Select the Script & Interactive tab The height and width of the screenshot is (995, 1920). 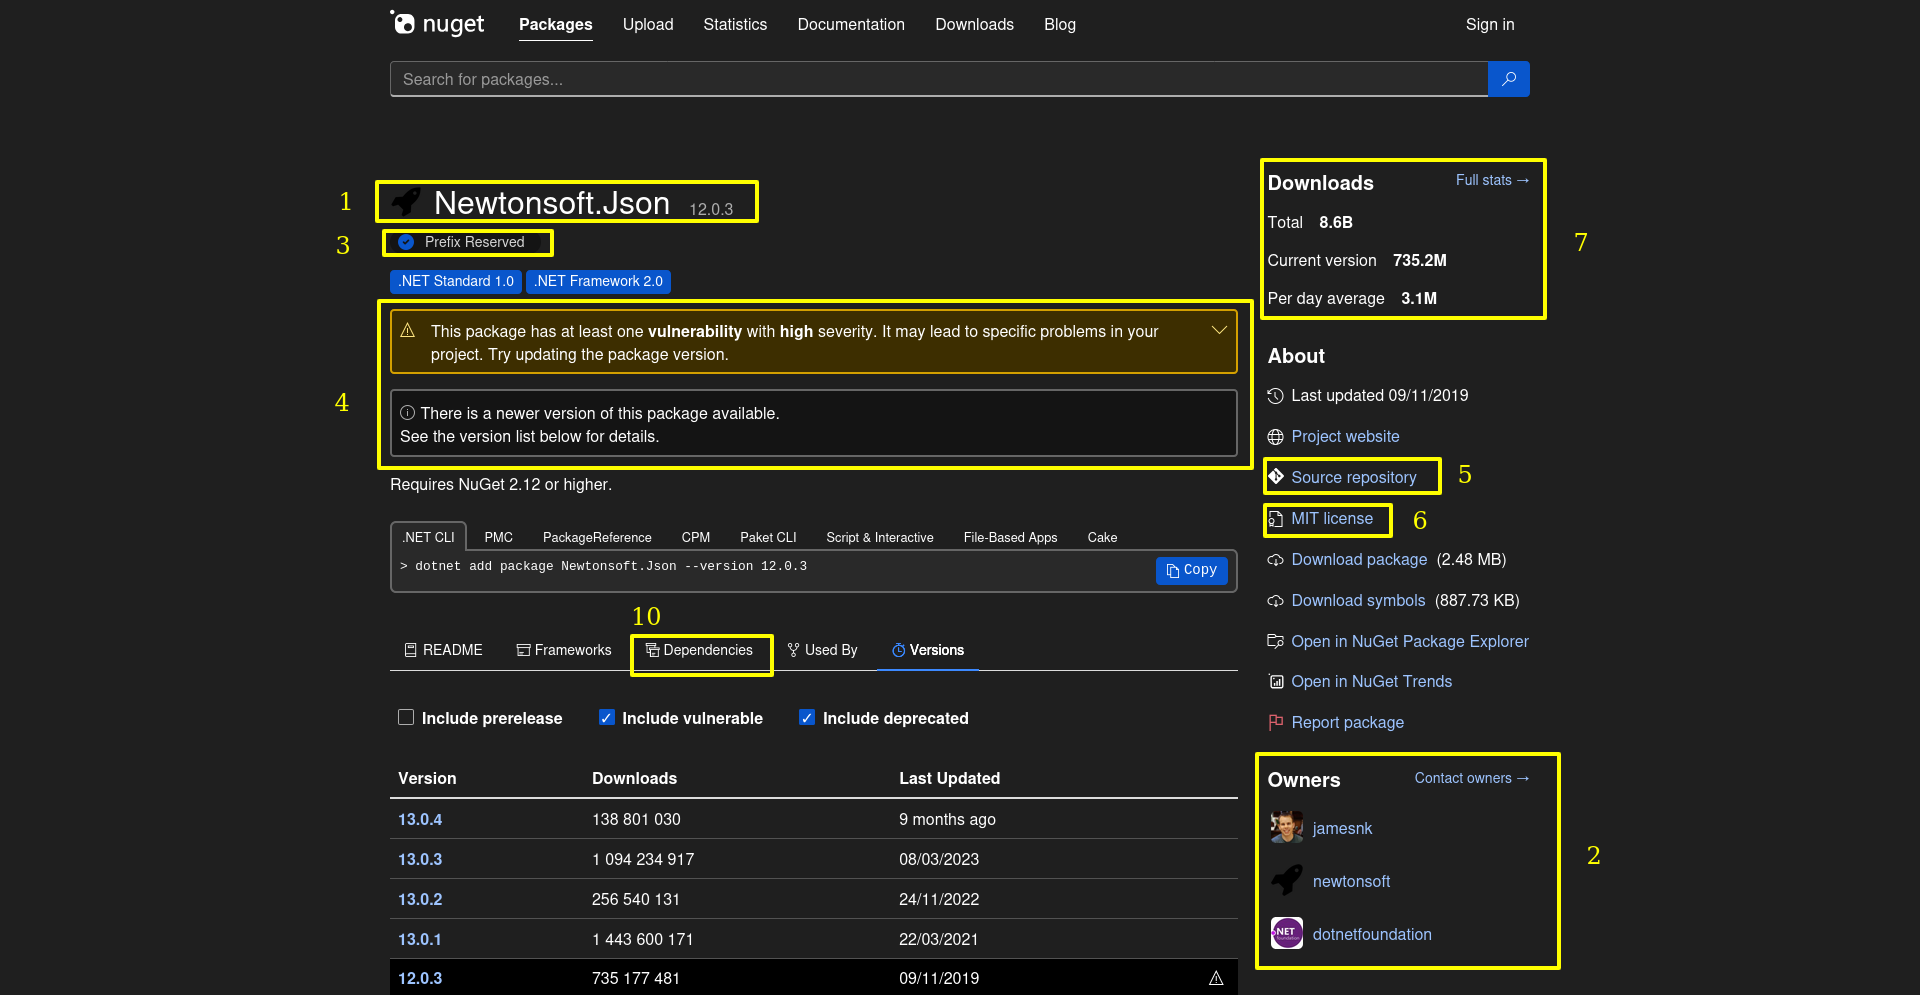point(880,537)
